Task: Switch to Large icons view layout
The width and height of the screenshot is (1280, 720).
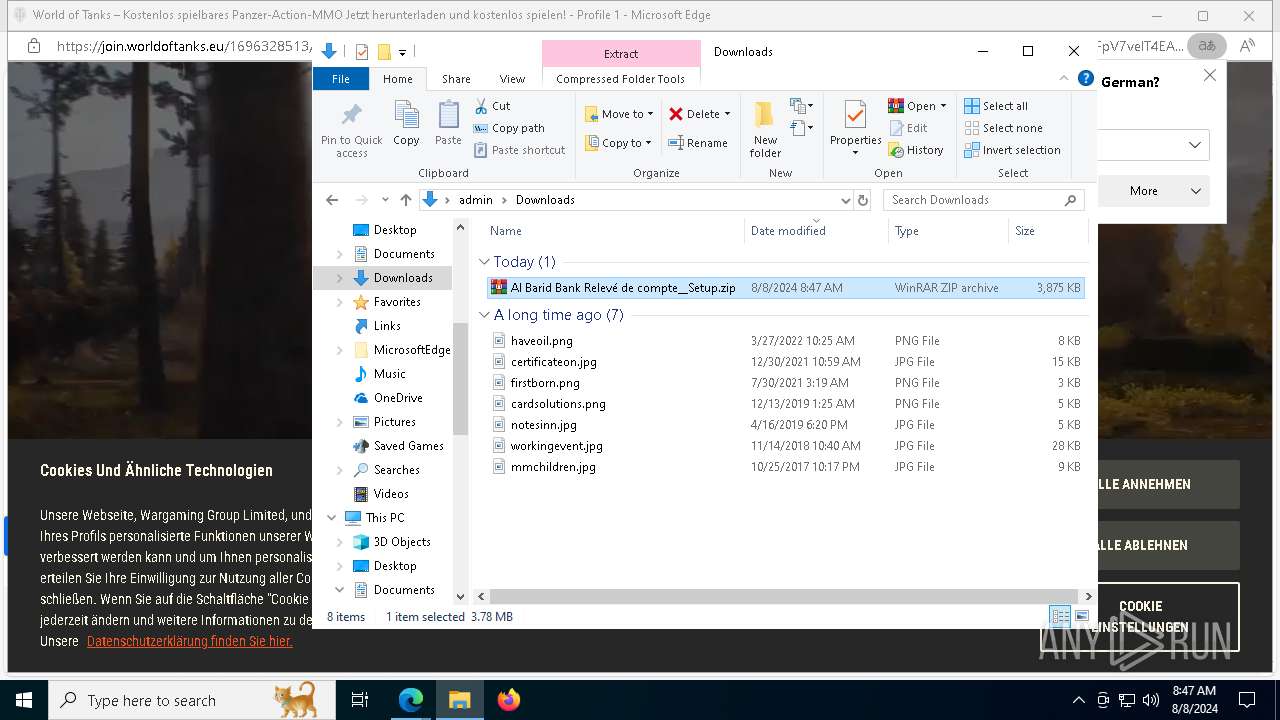Action: 1081,617
